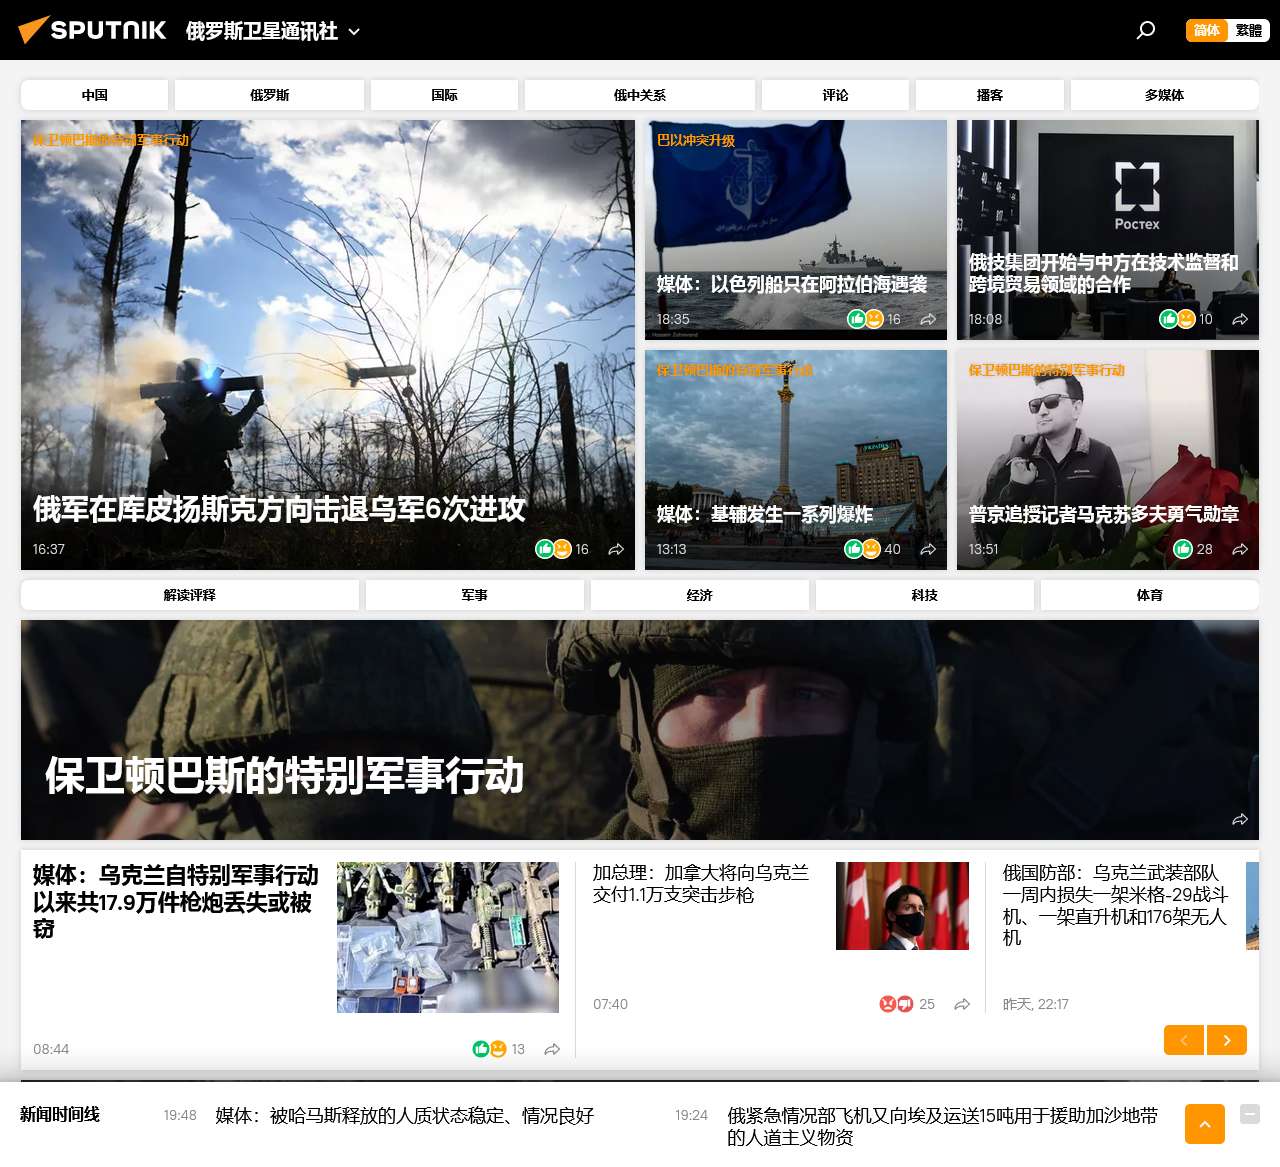Like the 普京追授记者 article
The width and height of the screenshot is (1280, 1167).
pyautogui.click(x=1183, y=549)
